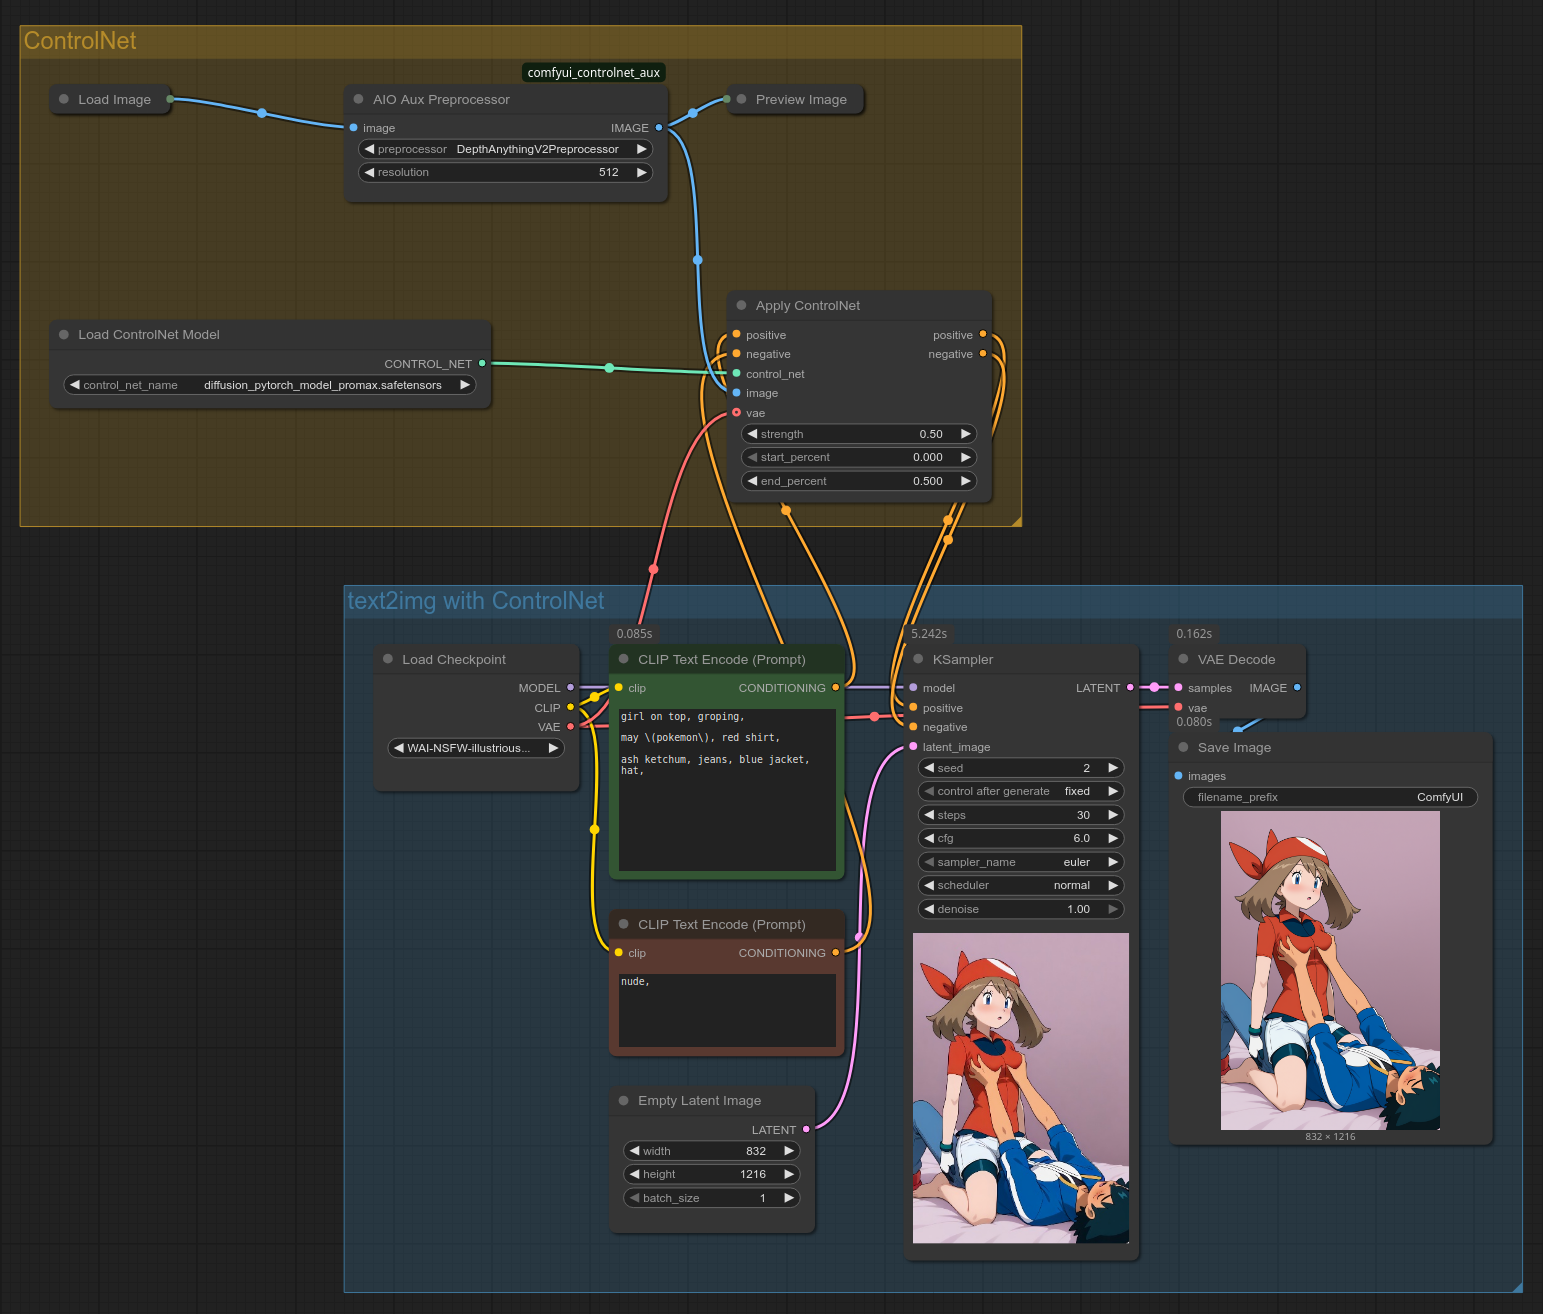Click Load Checkpoint CLIP output port

pos(571,708)
